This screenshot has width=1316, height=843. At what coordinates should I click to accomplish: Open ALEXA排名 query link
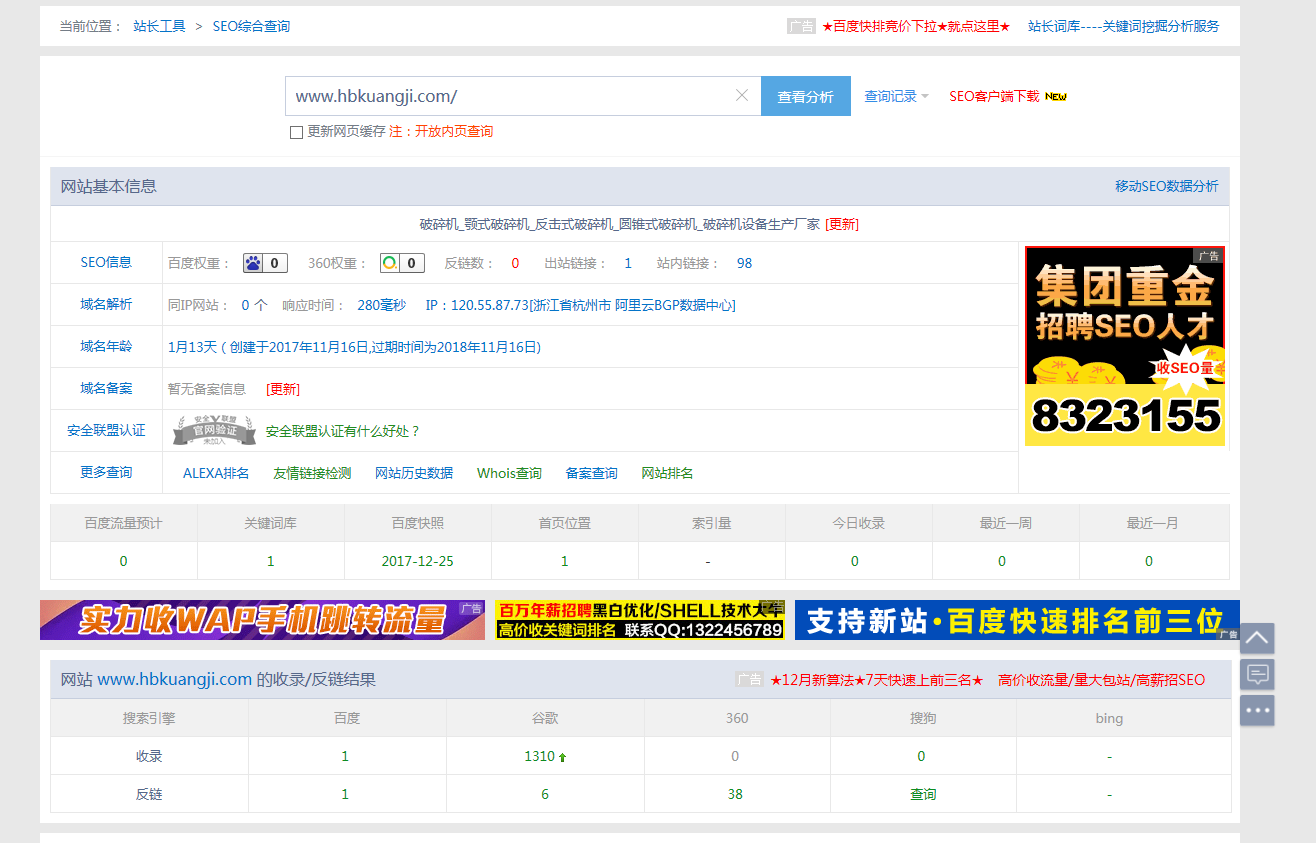216,473
